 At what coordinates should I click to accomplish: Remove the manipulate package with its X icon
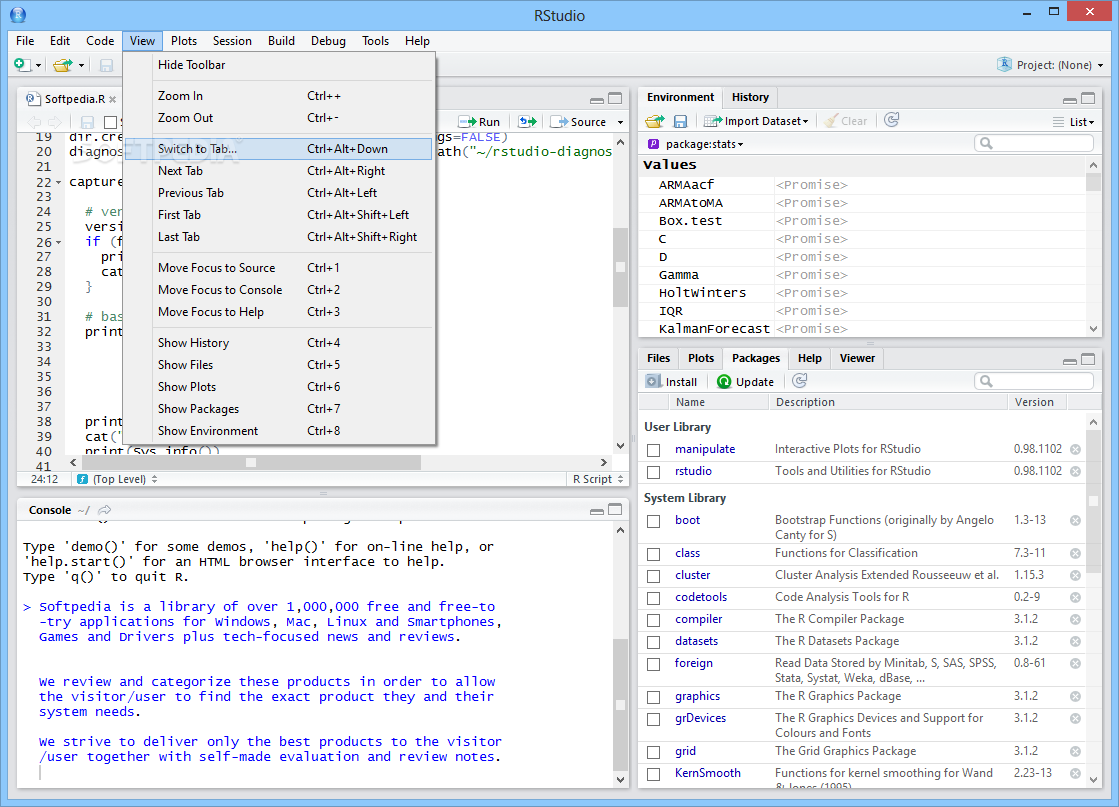tap(1075, 450)
